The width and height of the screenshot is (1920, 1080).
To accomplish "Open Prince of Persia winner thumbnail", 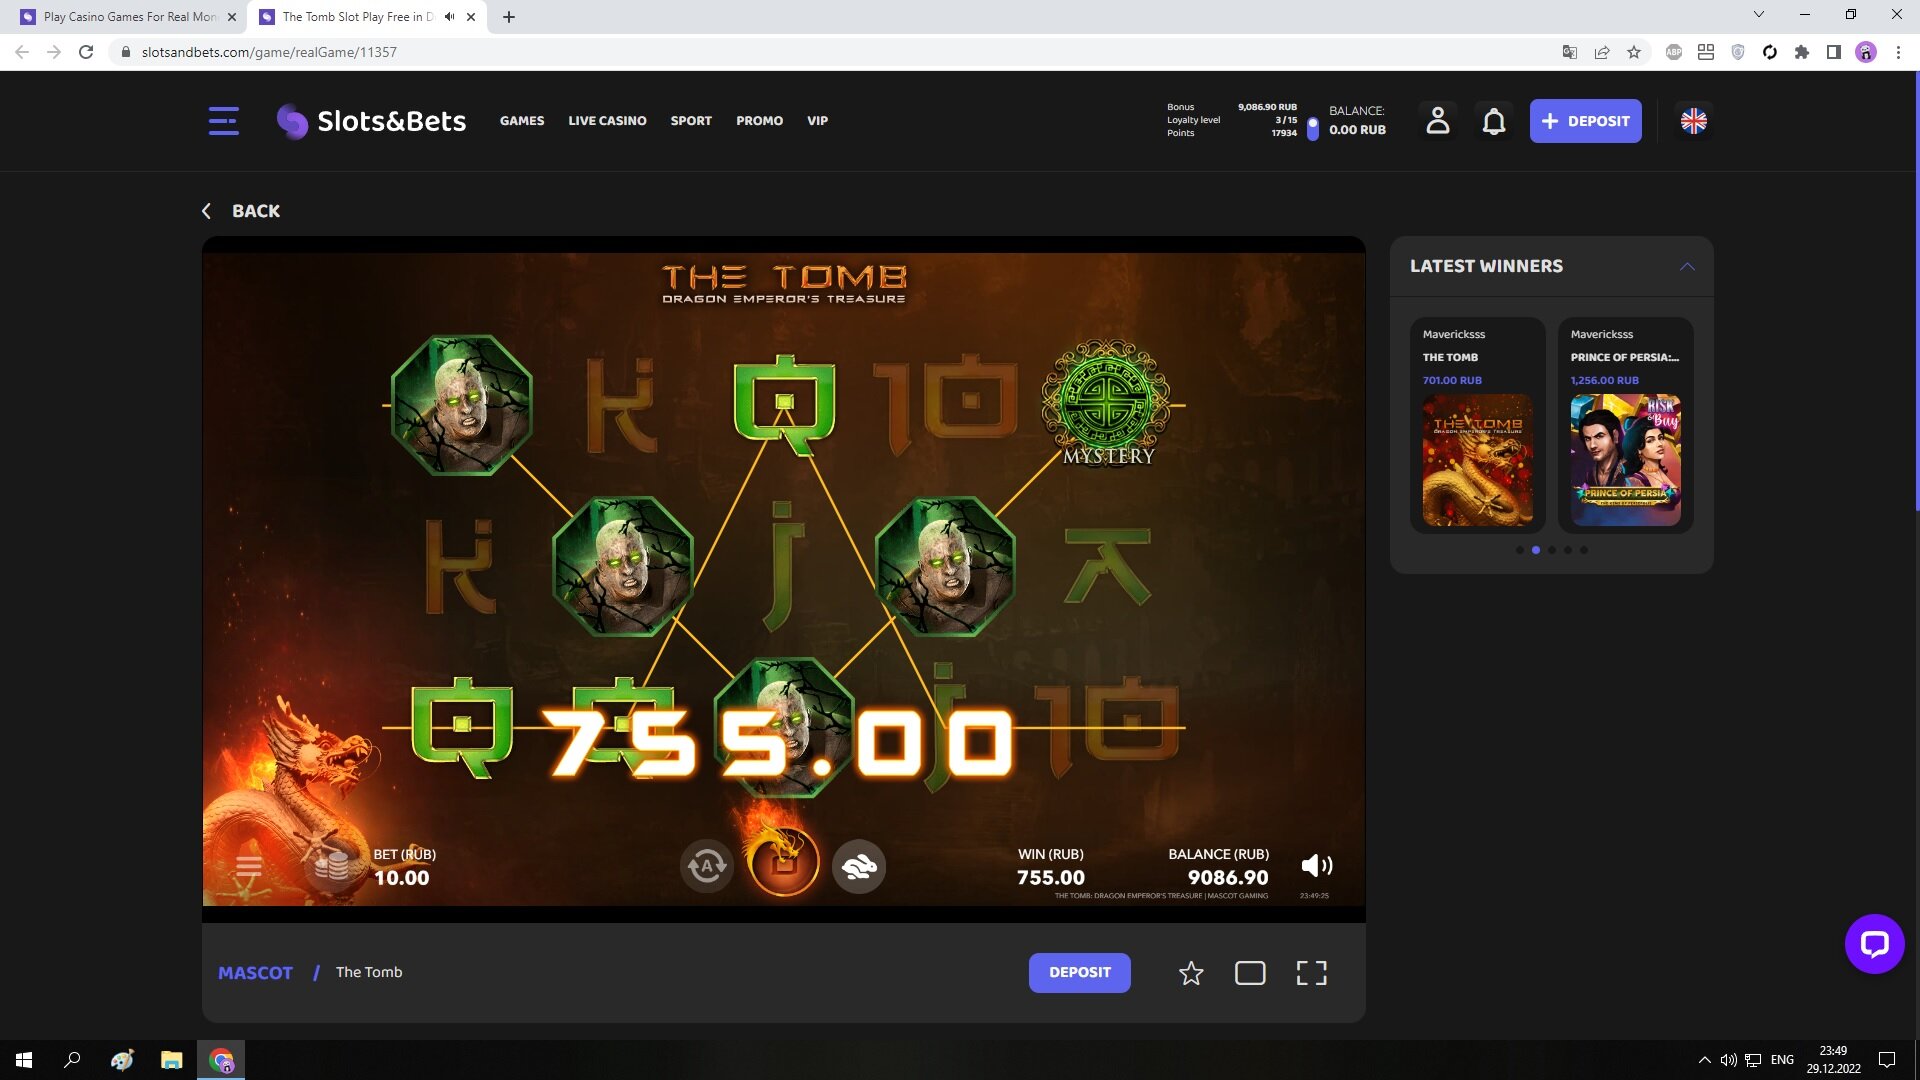I will 1625,460.
